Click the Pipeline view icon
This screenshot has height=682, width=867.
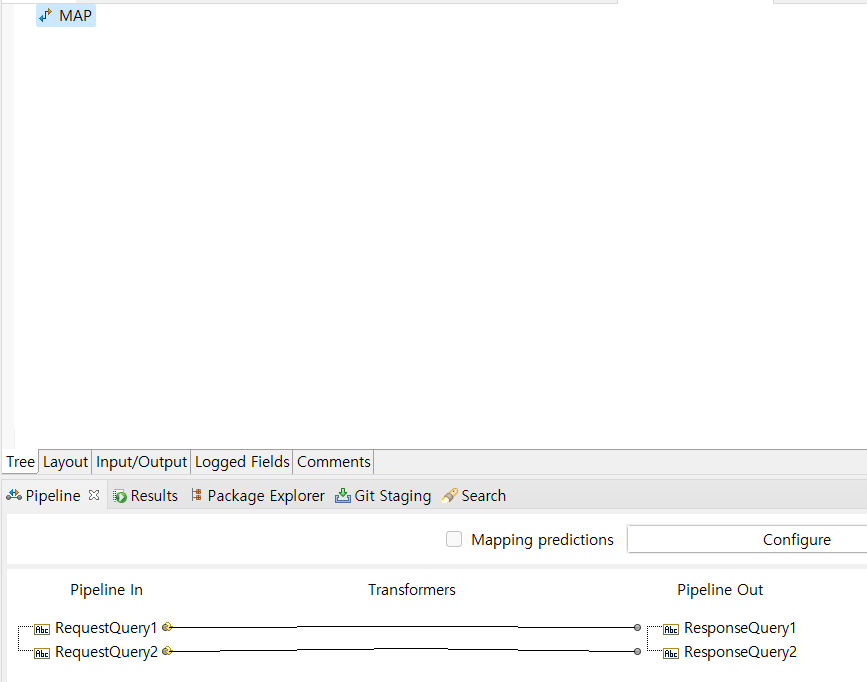(14, 496)
